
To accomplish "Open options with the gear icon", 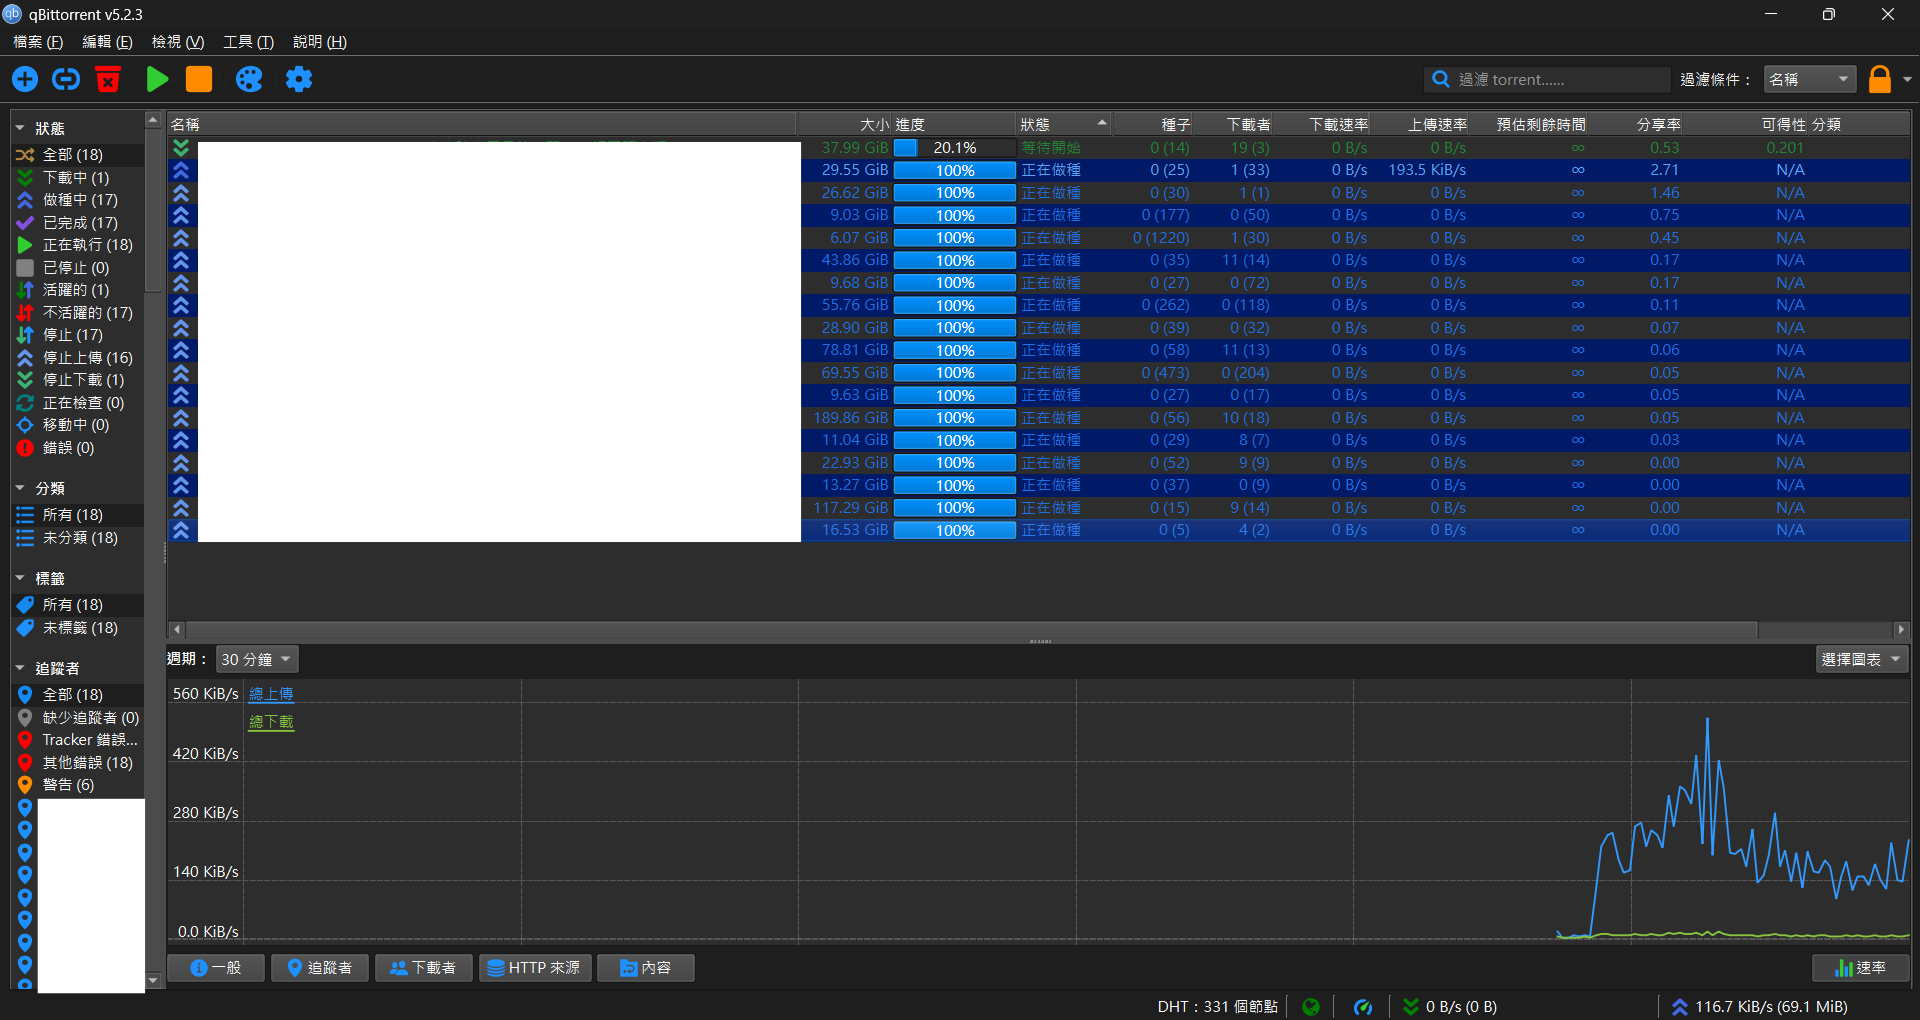I will pyautogui.click(x=299, y=79).
